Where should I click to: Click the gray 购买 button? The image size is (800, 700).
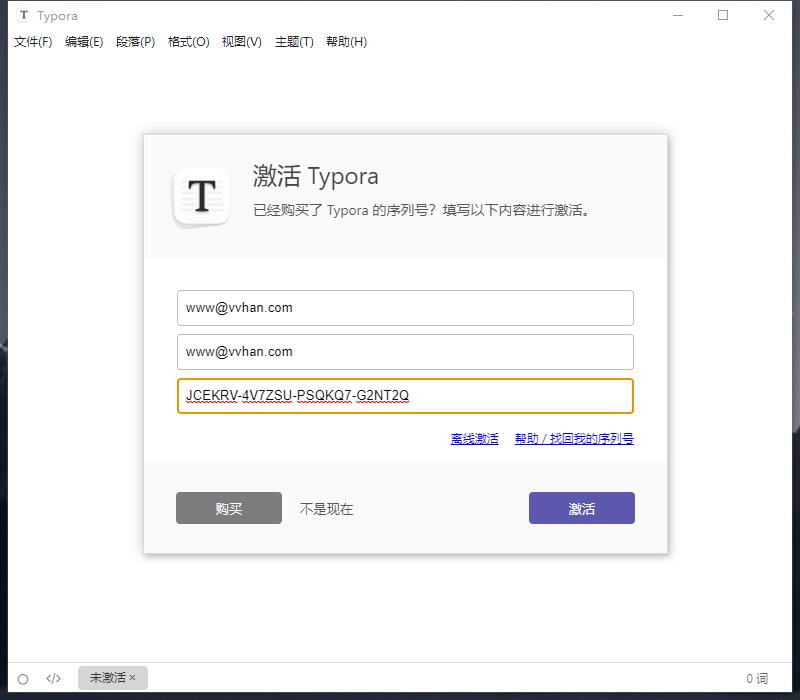coord(229,508)
